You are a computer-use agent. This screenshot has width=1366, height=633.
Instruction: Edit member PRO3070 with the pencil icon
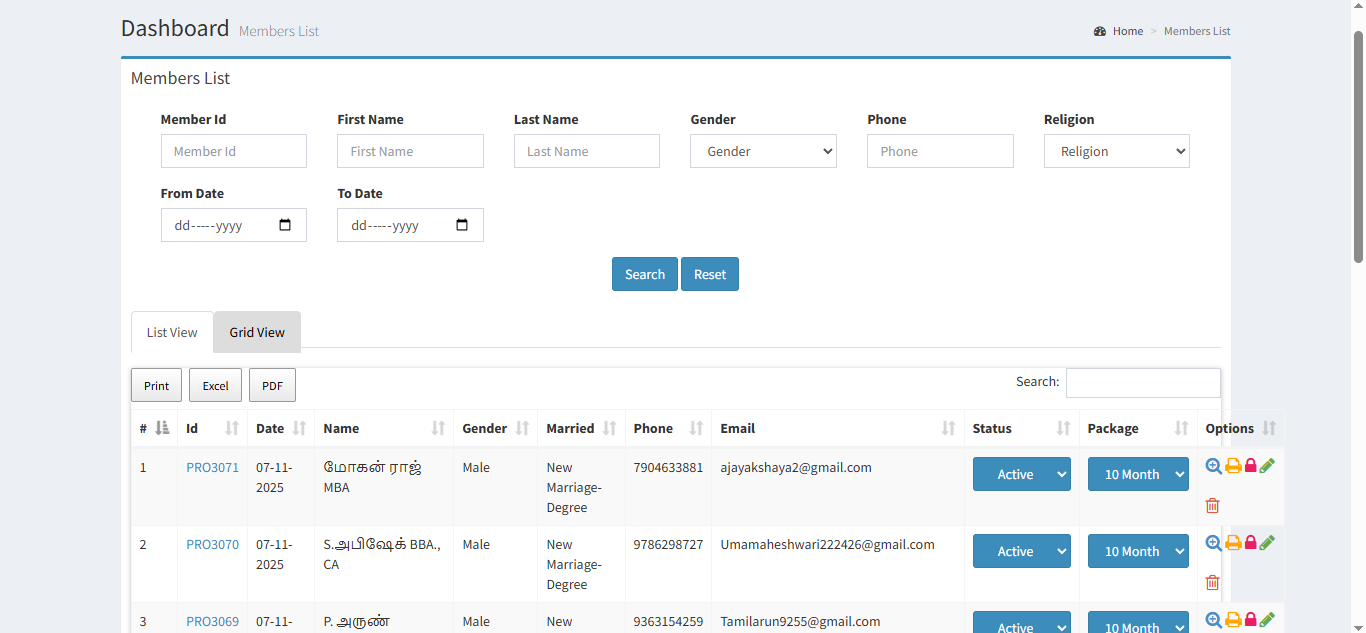pyautogui.click(x=1267, y=543)
